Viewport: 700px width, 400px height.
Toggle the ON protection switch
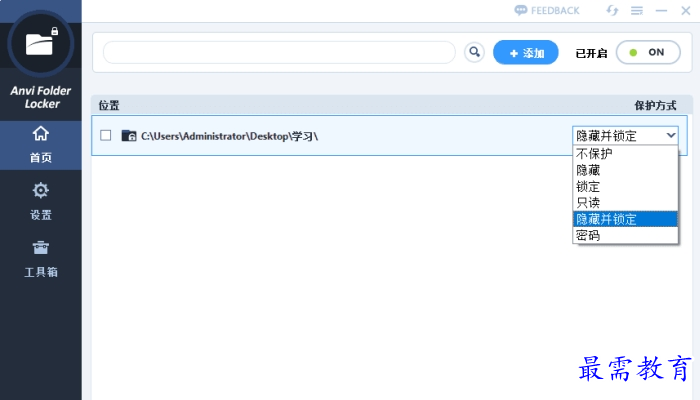tap(648, 53)
